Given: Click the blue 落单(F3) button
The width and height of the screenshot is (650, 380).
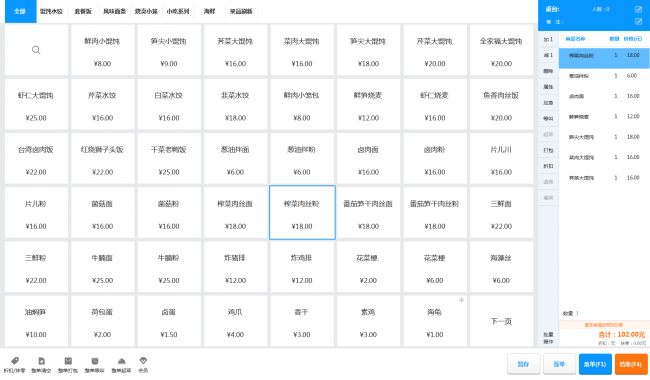Looking at the screenshot, I should [595, 364].
